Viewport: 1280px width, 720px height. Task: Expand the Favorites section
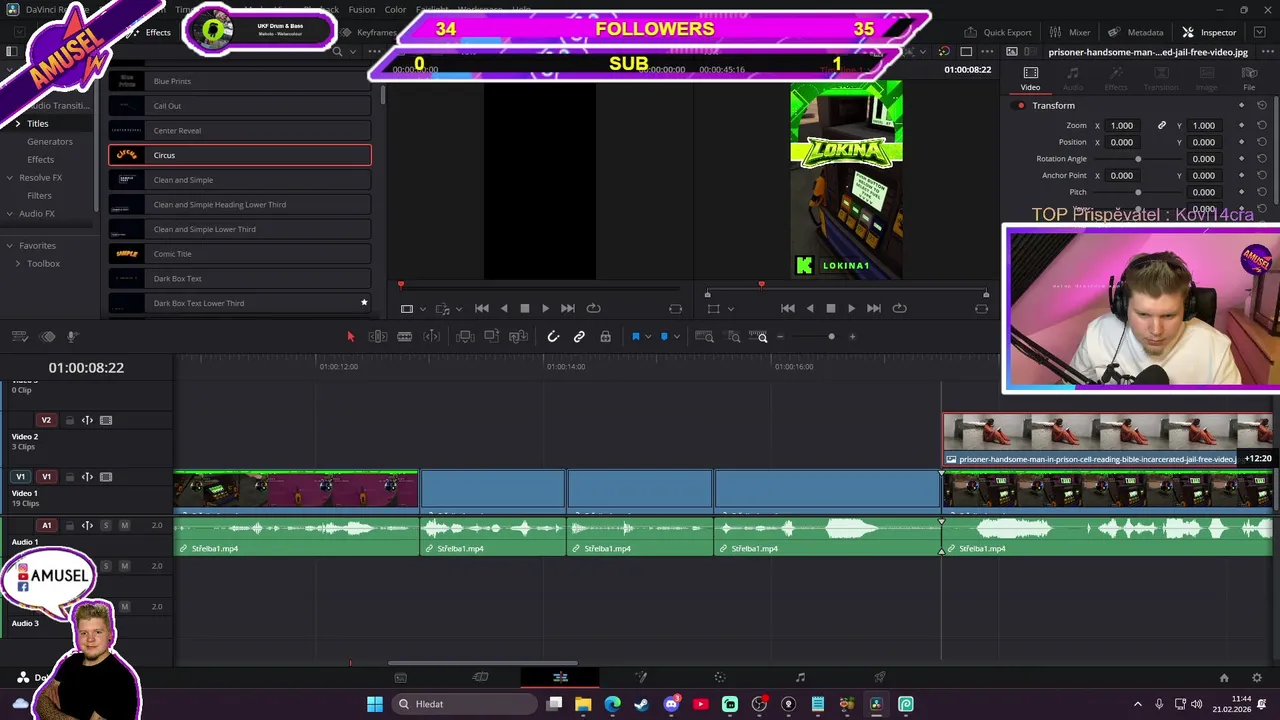click(x=9, y=245)
